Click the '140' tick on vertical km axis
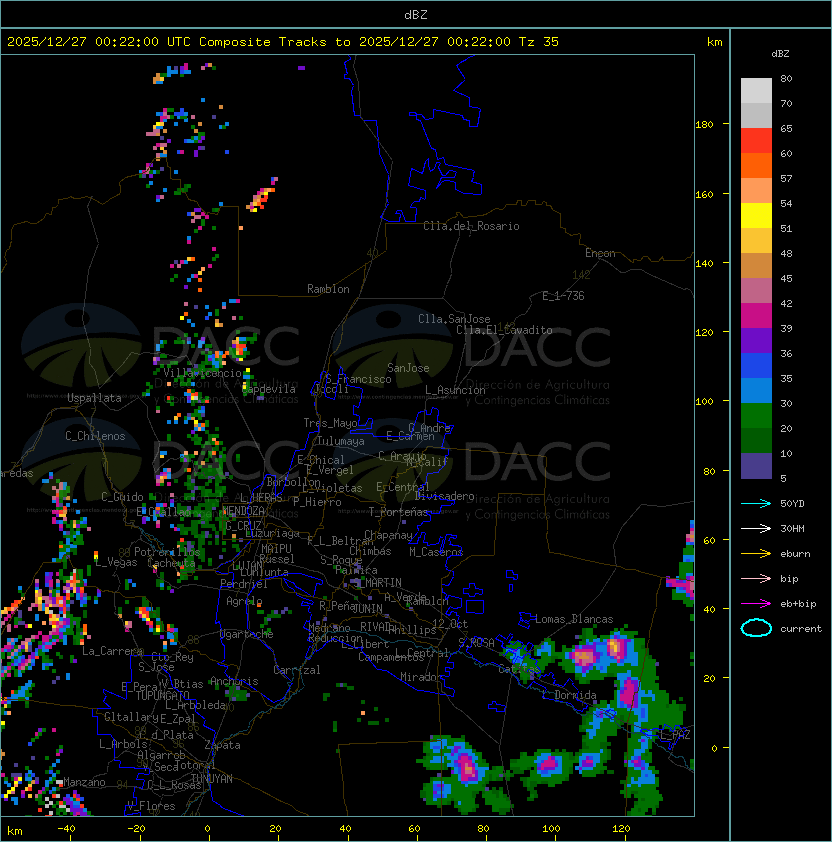Image resolution: width=832 pixels, height=842 pixels. click(x=704, y=264)
